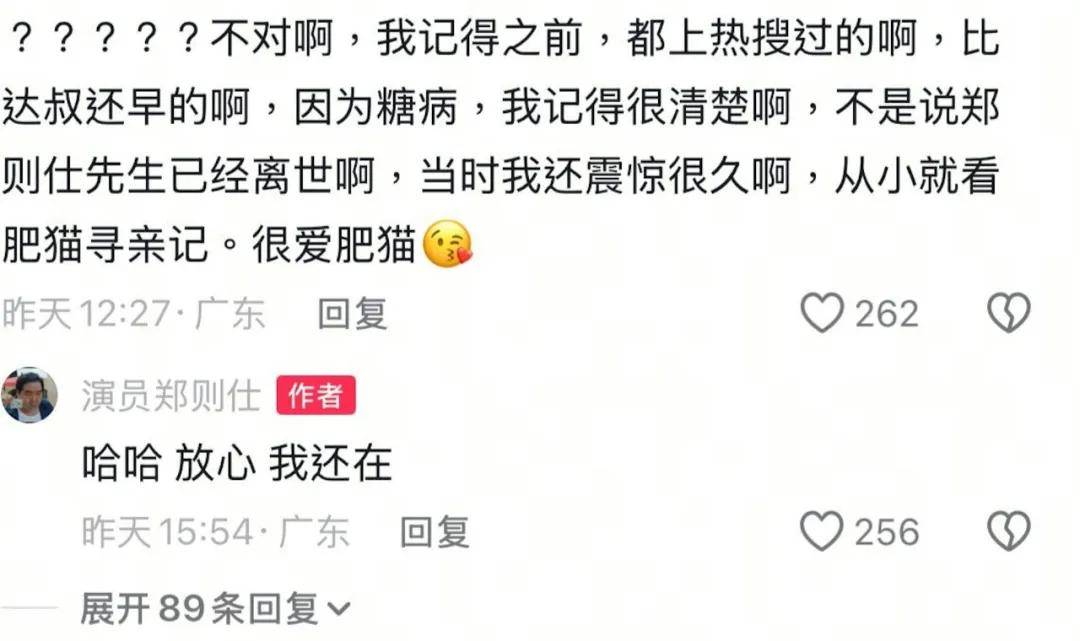This screenshot has height=641, width=1080.
Task: Tap the long comment mentioning 肥猫寻亲记
Action: (x=501, y=141)
